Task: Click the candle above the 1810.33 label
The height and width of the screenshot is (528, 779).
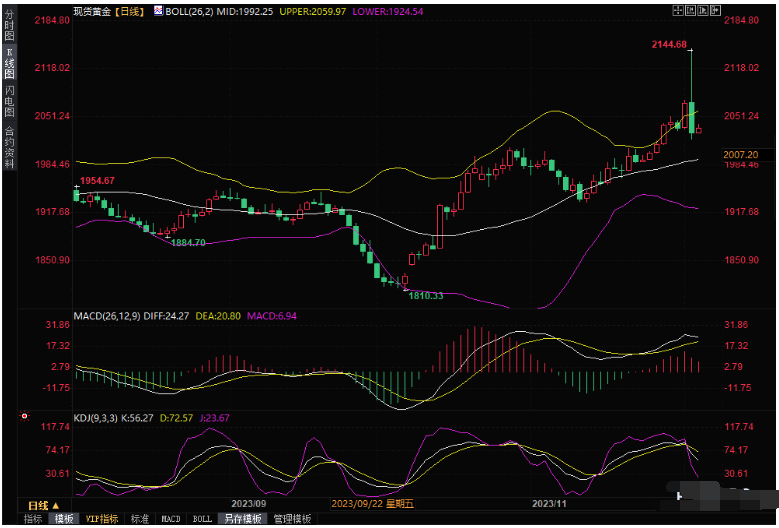Action: click(x=405, y=280)
